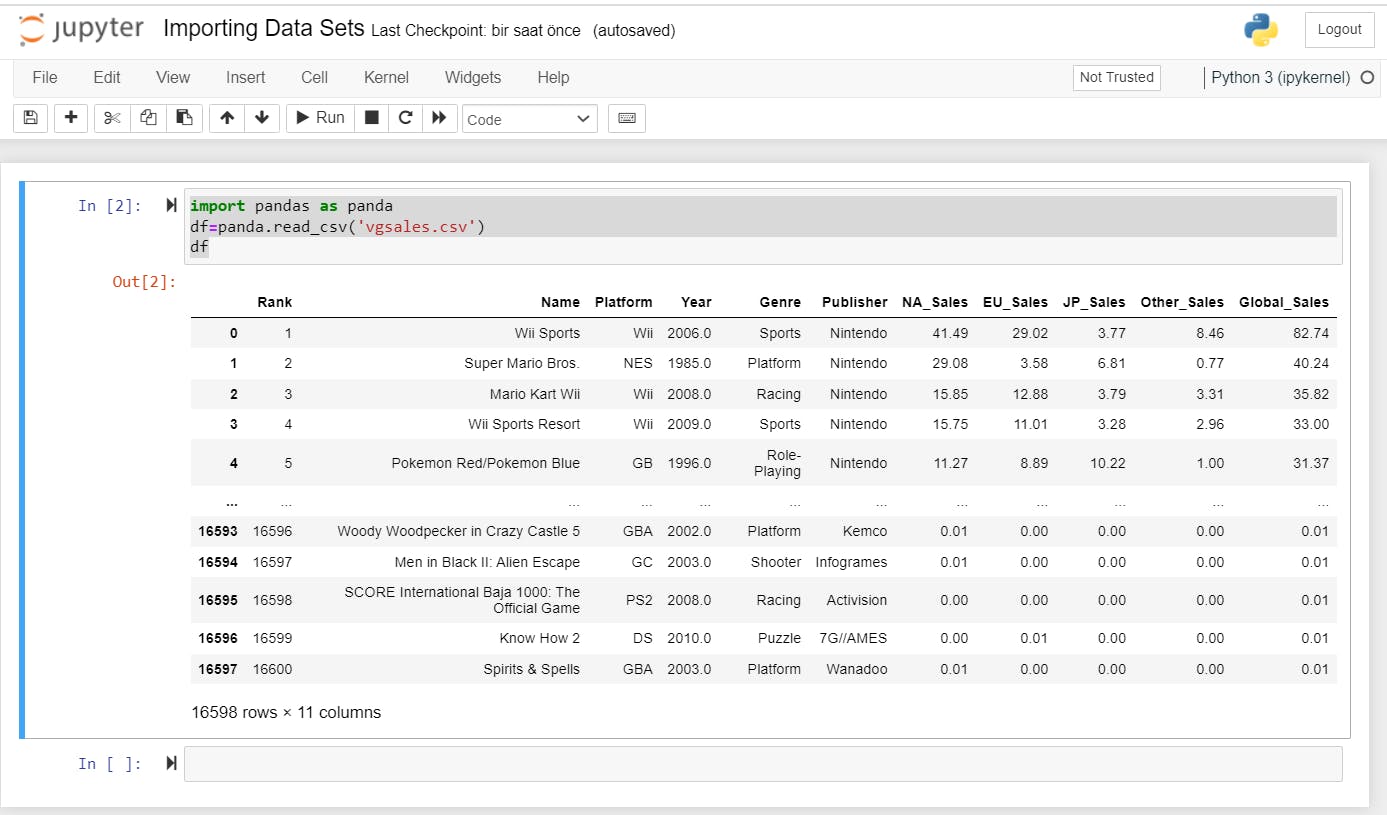Click the Out[2] output prompt
Screen dimensions: 1387x815
click(x=144, y=282)
